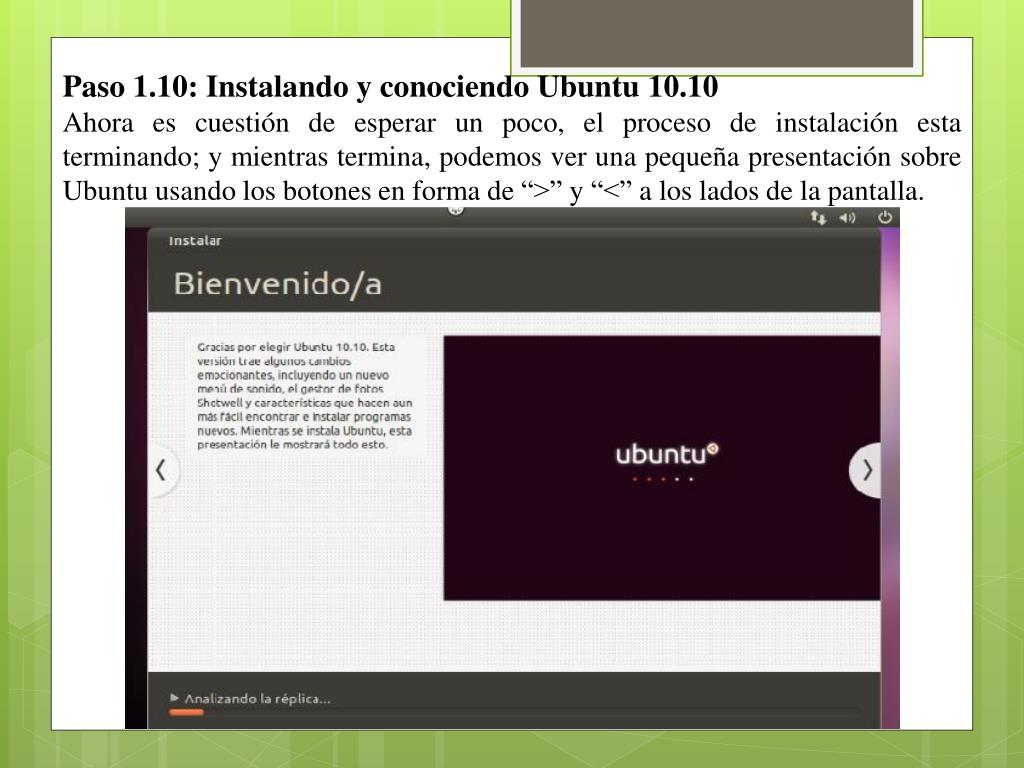Viewport: 1024px width, 768px height.
Task: Click the 'Gracias por elegir Ubuntu 10.10' paragraph
Action: (x=304, y=396)
